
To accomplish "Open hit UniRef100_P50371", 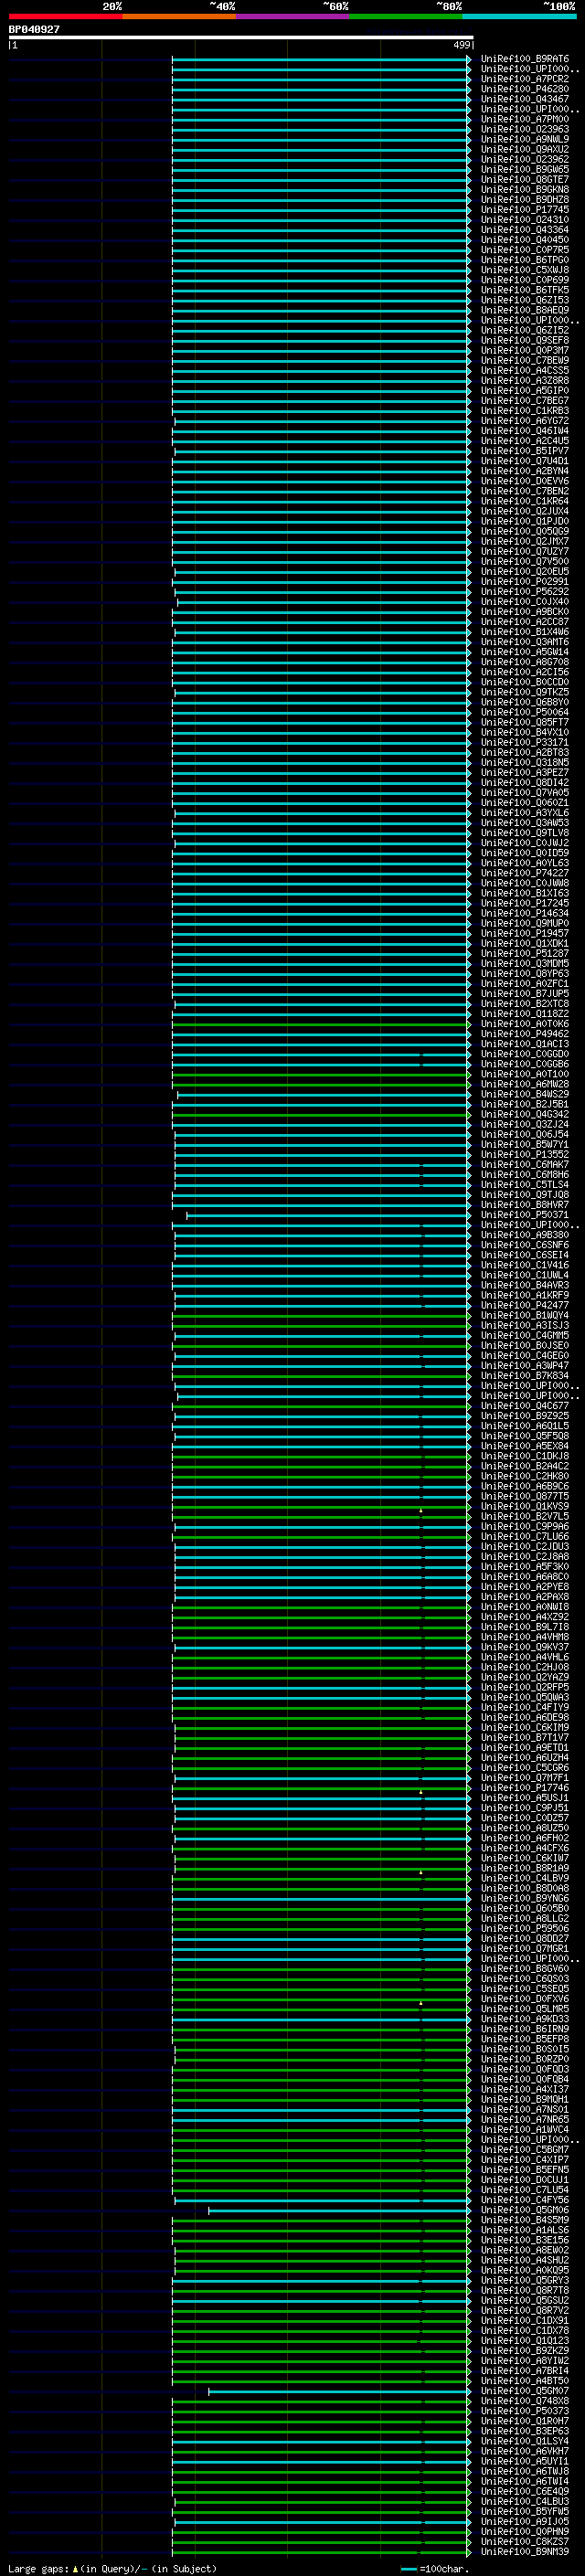I will [x=524, y=1215].
